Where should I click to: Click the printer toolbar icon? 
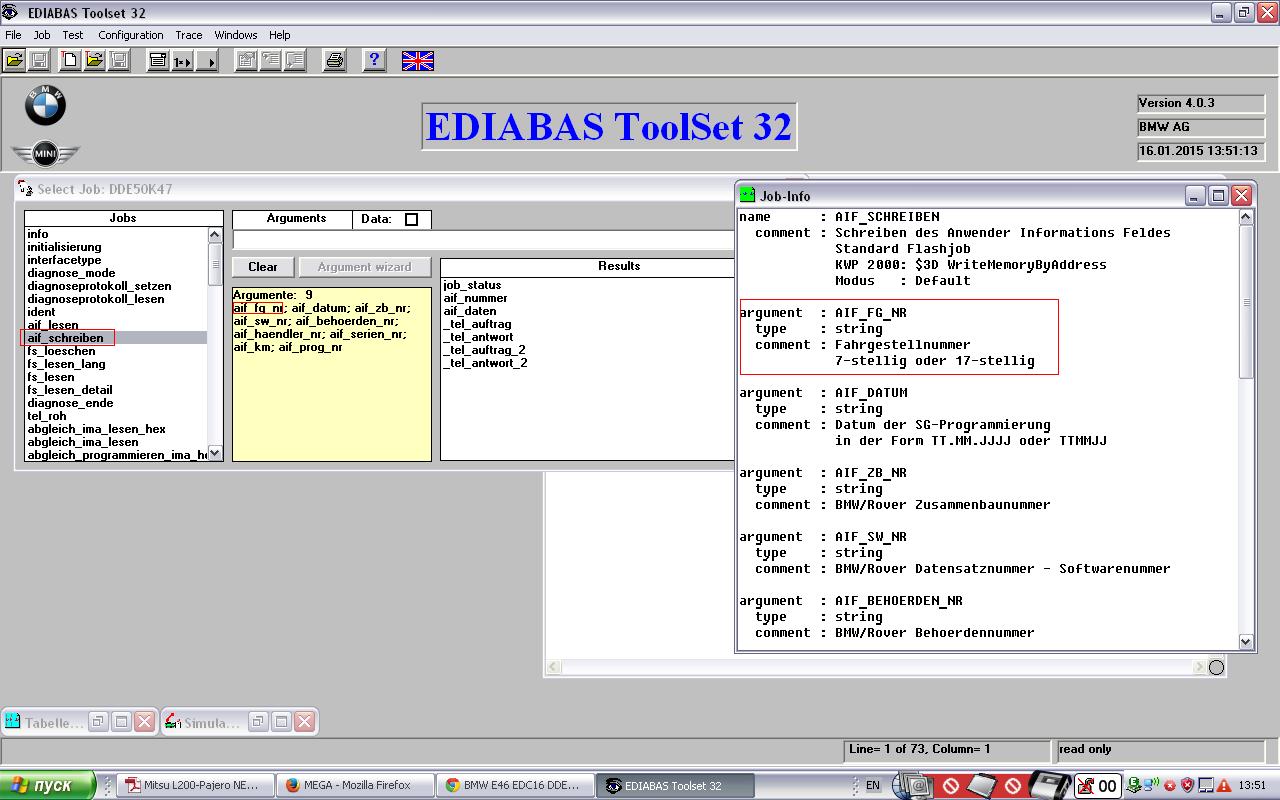[x=335, y=61]
